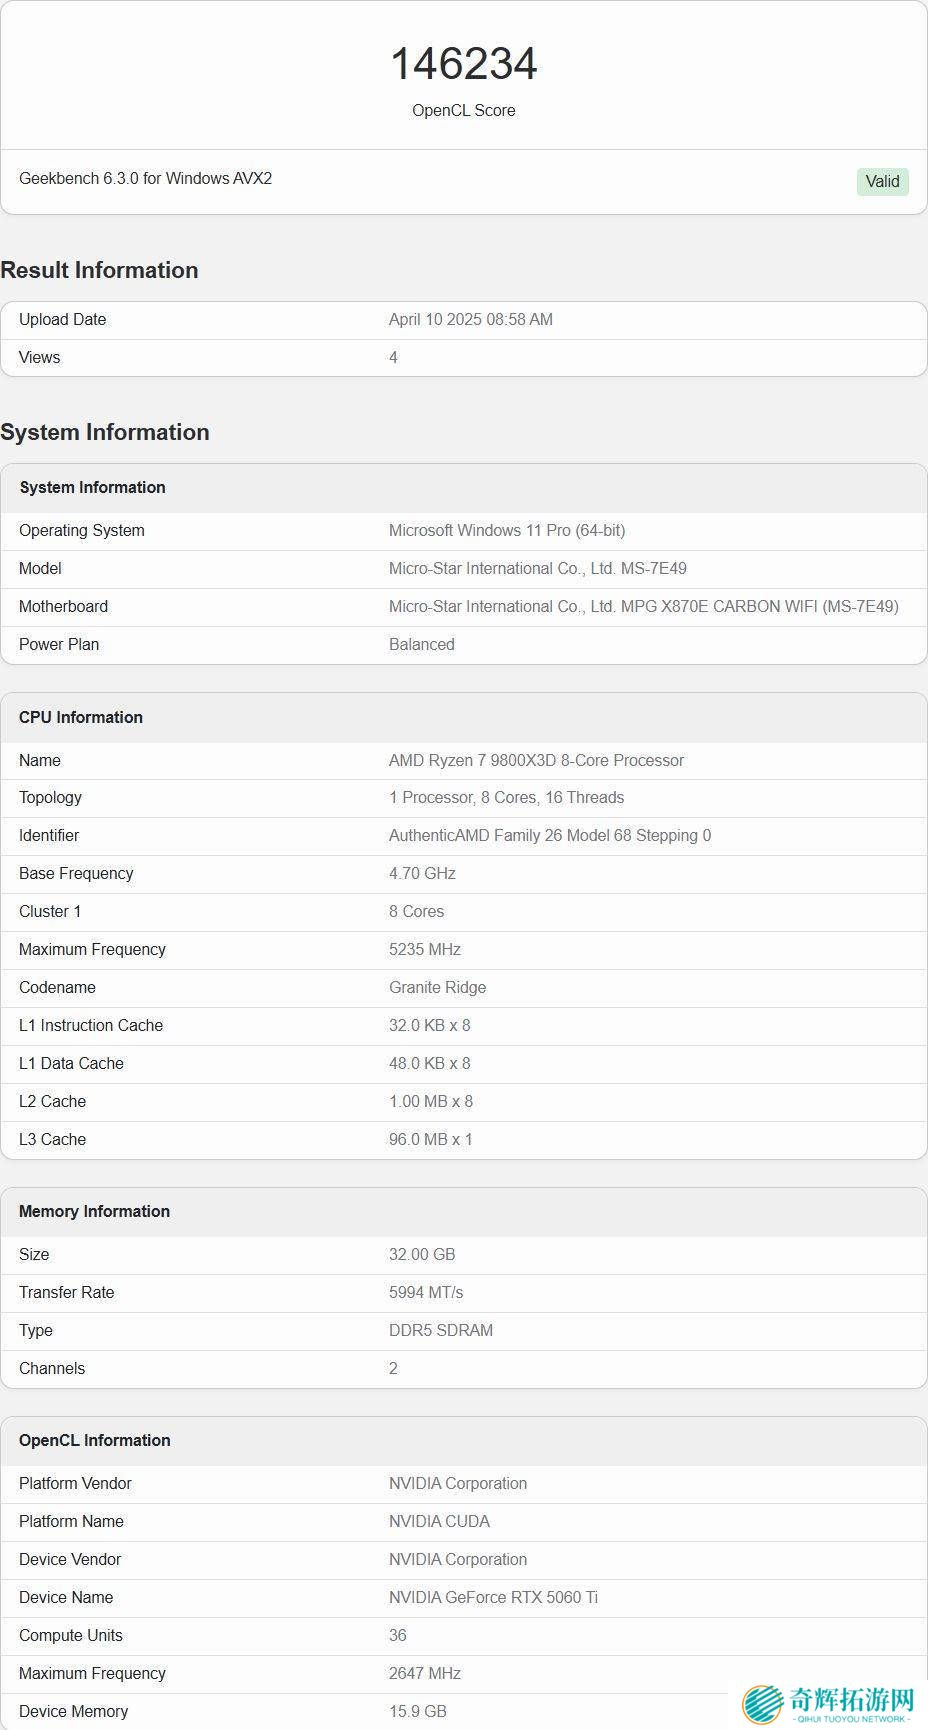Click the Balanced power plan value
The width and height of the screenshot is (928, 1730).
(421, 644)
